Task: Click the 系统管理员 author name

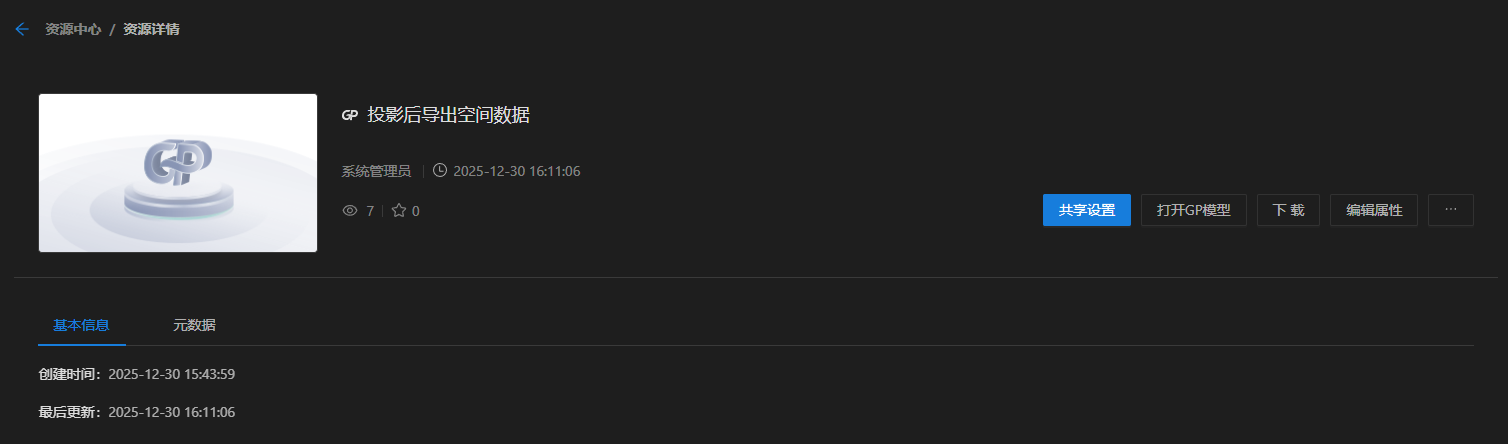Action: point(376,171)
